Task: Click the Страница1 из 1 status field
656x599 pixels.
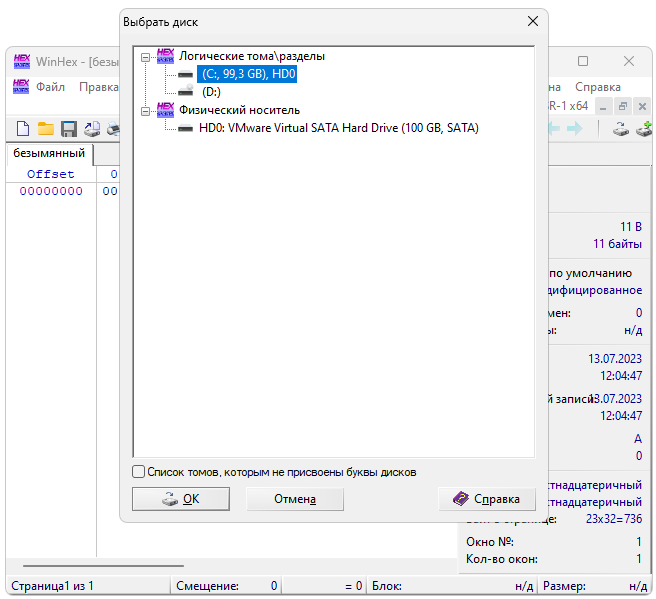Action: click(x=88, y=586)
